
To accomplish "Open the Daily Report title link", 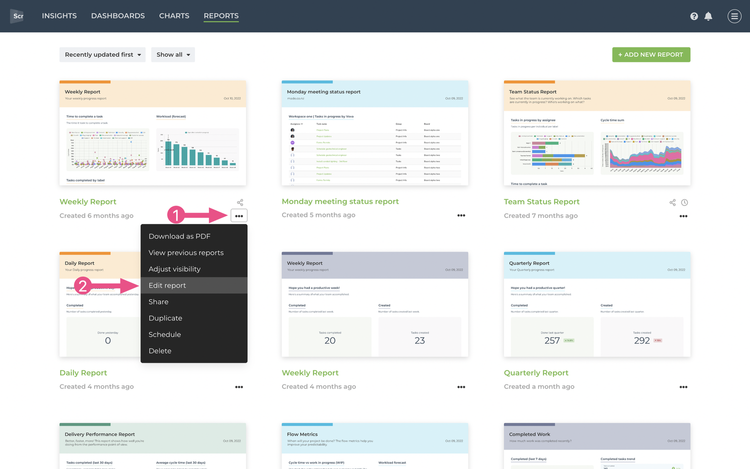I will point(83,373).
